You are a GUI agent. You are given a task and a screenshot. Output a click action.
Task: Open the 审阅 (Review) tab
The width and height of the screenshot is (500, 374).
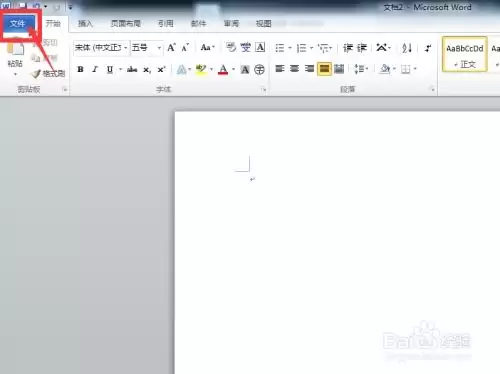(231, 24)
